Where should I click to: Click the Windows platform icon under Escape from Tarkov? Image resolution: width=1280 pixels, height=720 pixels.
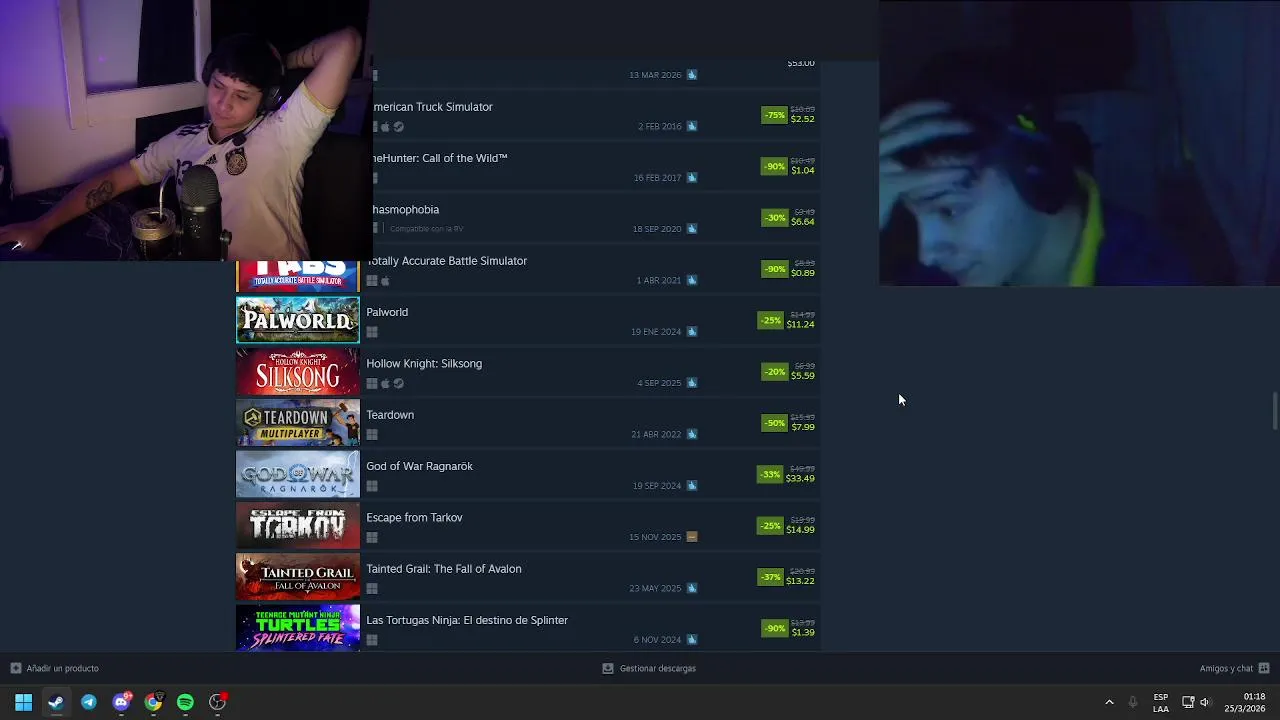click(x=372, y=537)
